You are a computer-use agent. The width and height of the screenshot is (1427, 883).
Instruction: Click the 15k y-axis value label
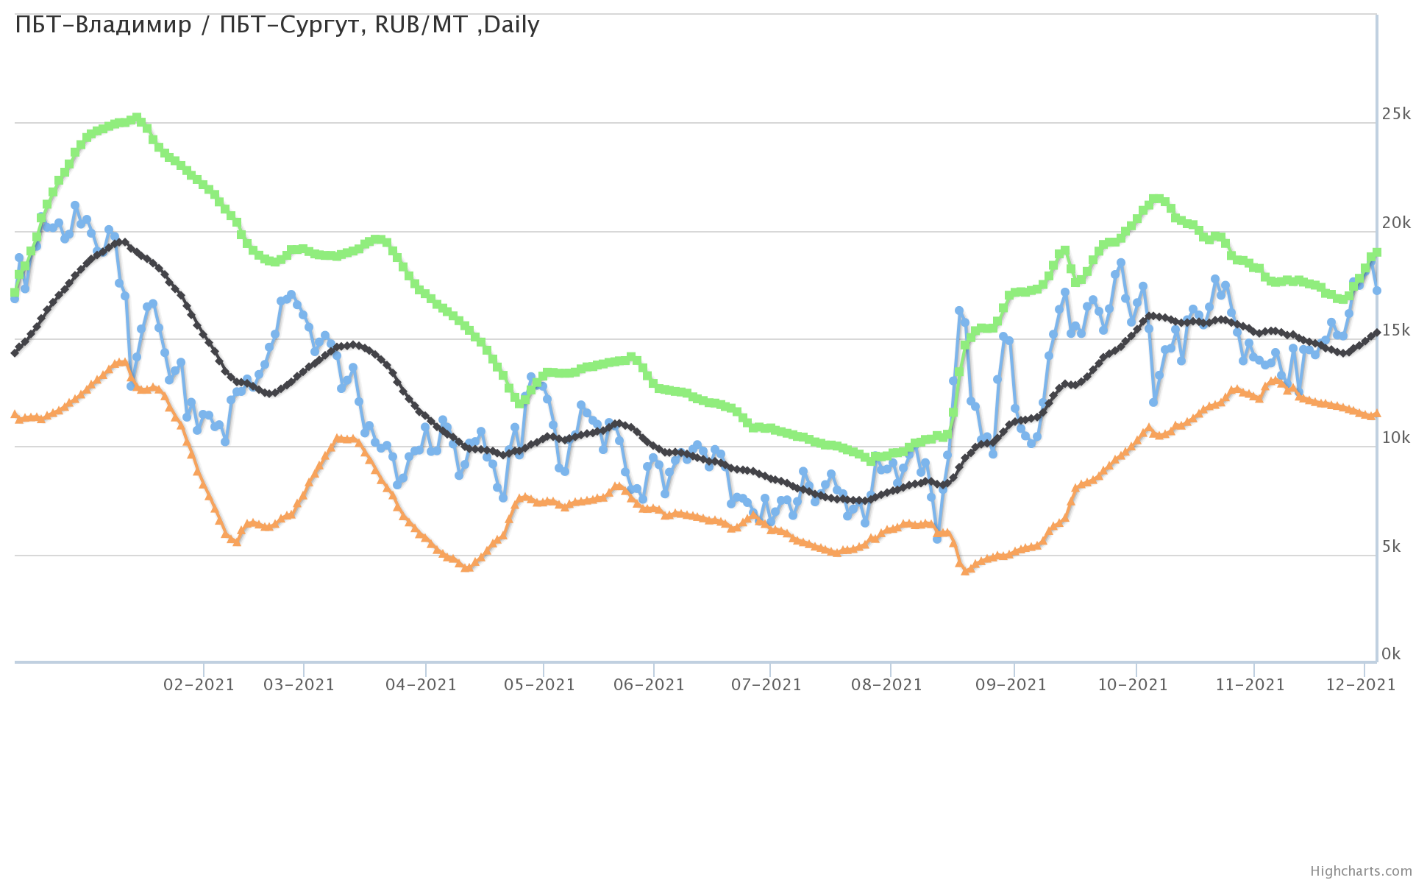(1395, 330)
